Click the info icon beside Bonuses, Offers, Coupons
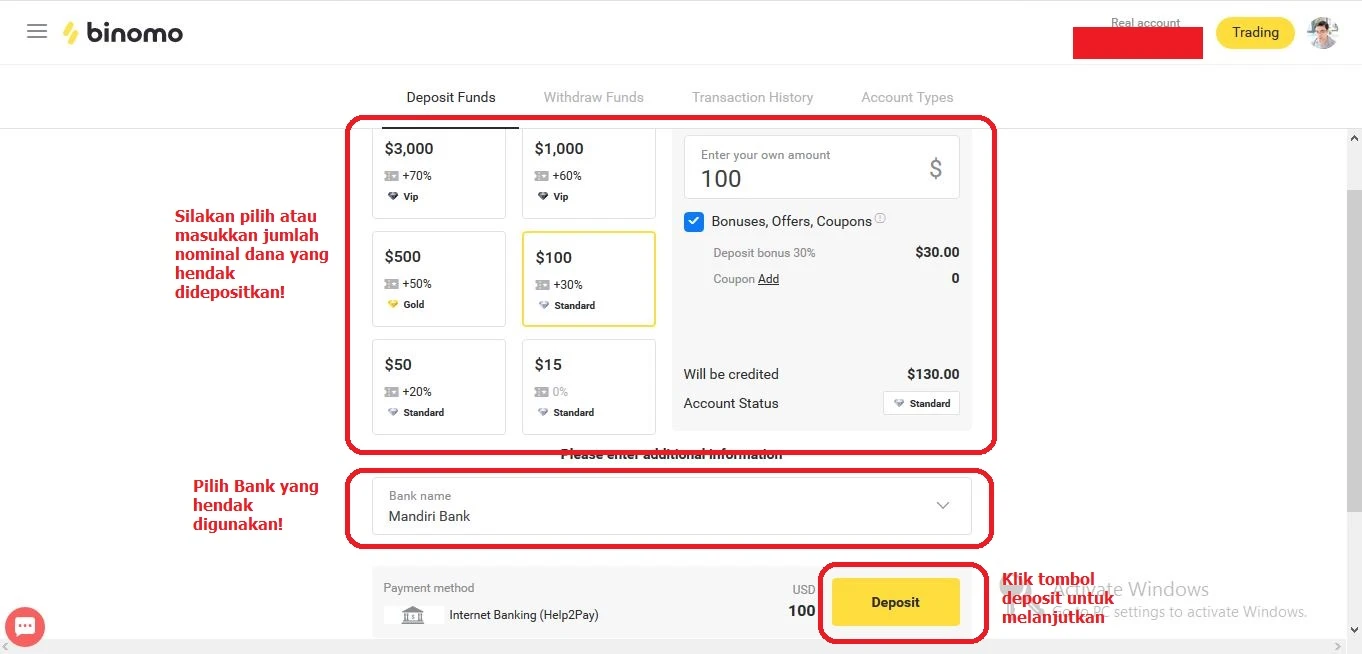The width and height of the screenshot is (1362, 654). point(880,219)
